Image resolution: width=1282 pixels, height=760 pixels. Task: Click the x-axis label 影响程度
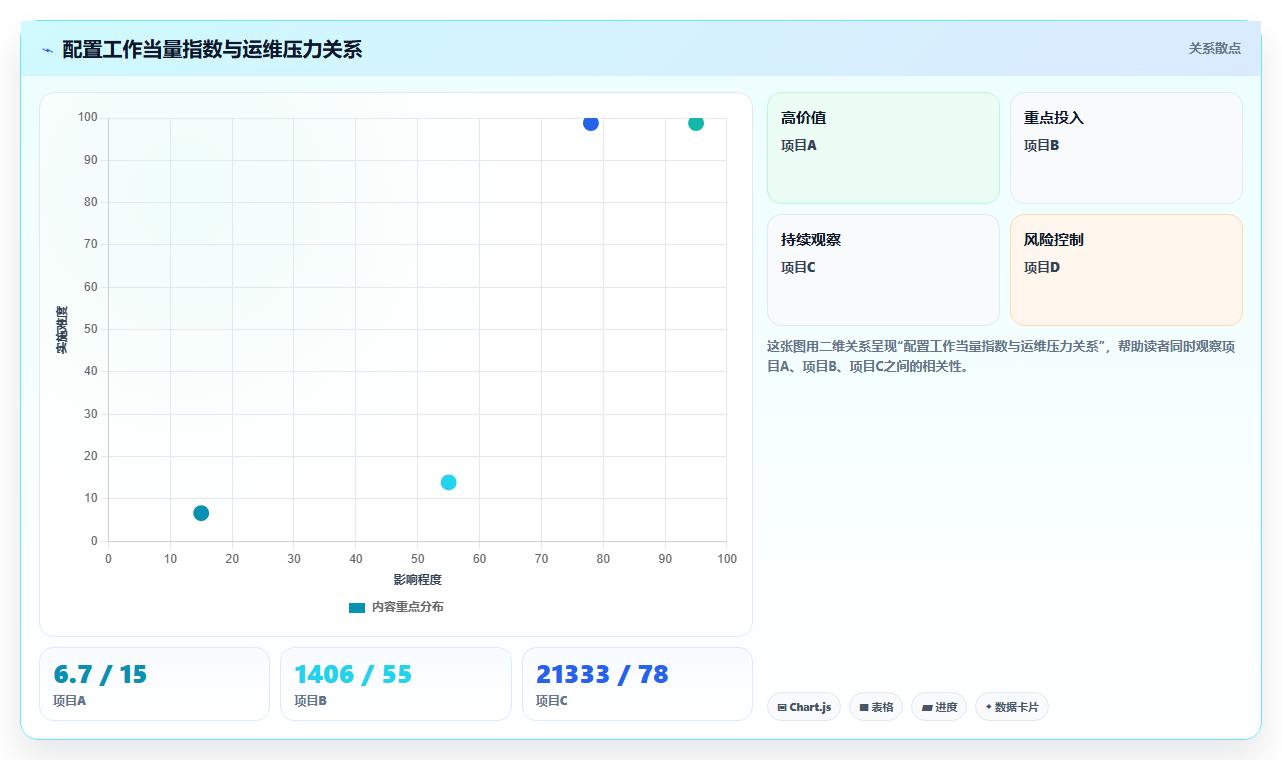click(417, 579)
